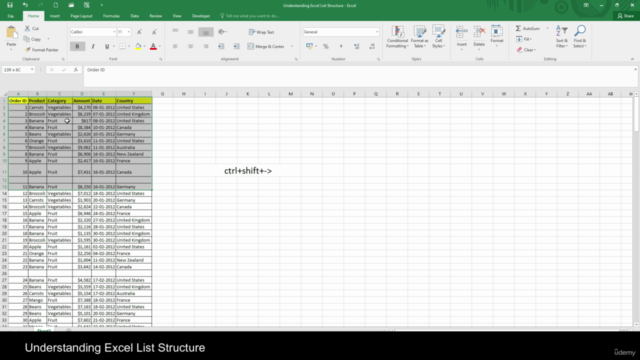The width and height of the screenshot is (640, 360).
Task: Click the Insert Function fx icon
Action: (x=76, y=70)
